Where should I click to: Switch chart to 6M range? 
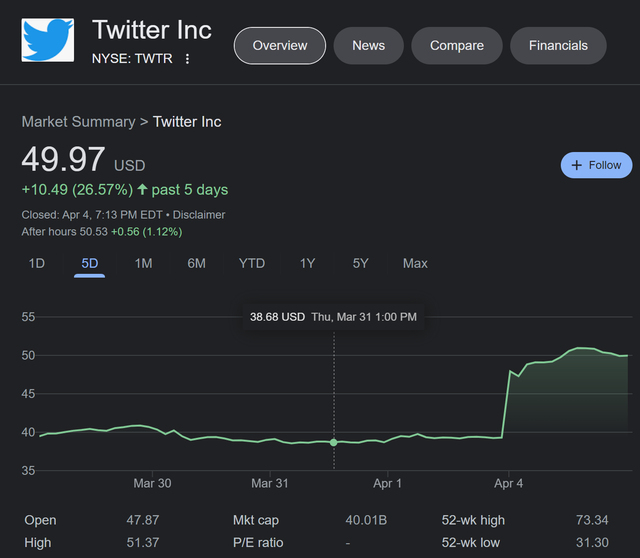[x=196, y=263]
